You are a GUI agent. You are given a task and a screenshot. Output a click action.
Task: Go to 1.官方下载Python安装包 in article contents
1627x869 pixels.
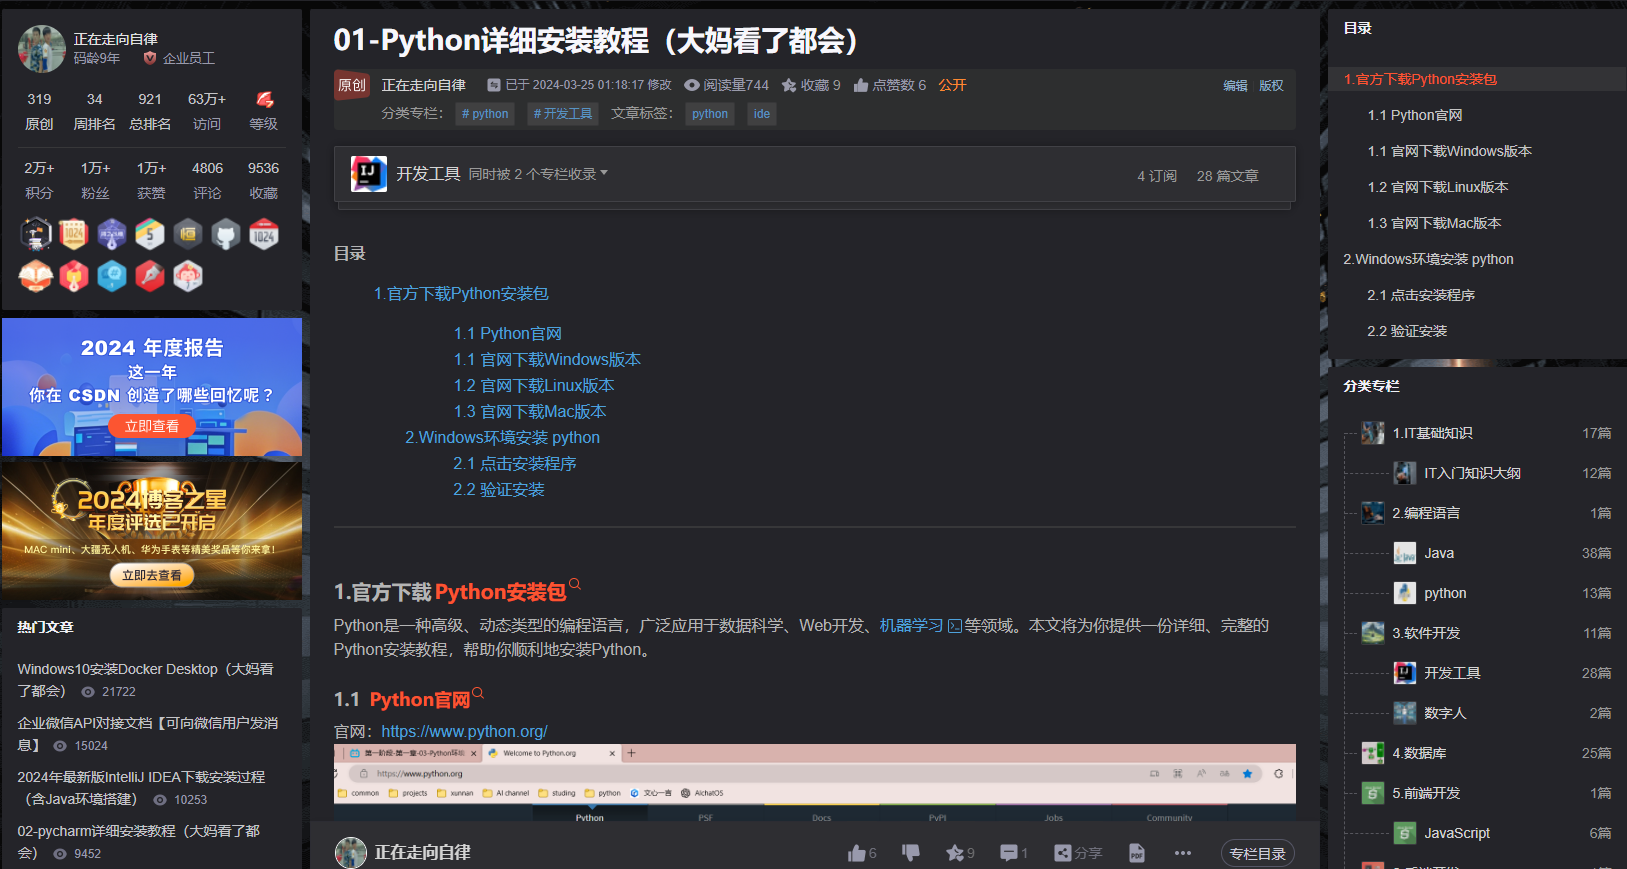461,293
